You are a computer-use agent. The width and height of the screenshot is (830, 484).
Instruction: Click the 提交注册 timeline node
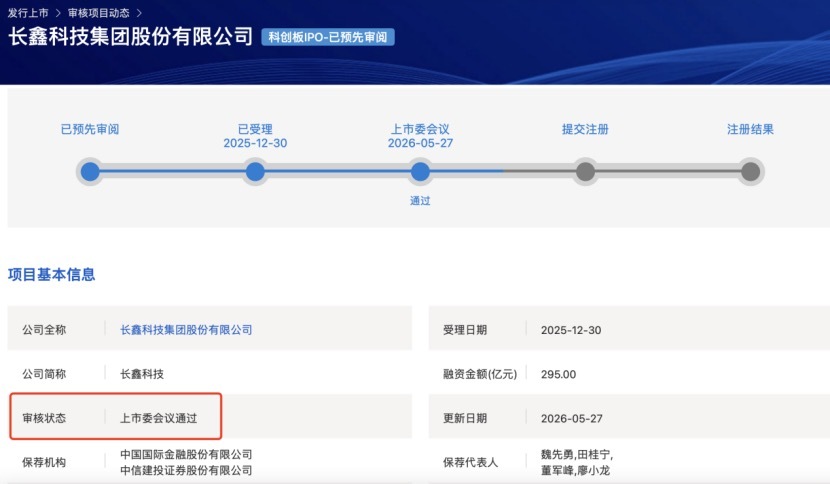coord(585,172)
